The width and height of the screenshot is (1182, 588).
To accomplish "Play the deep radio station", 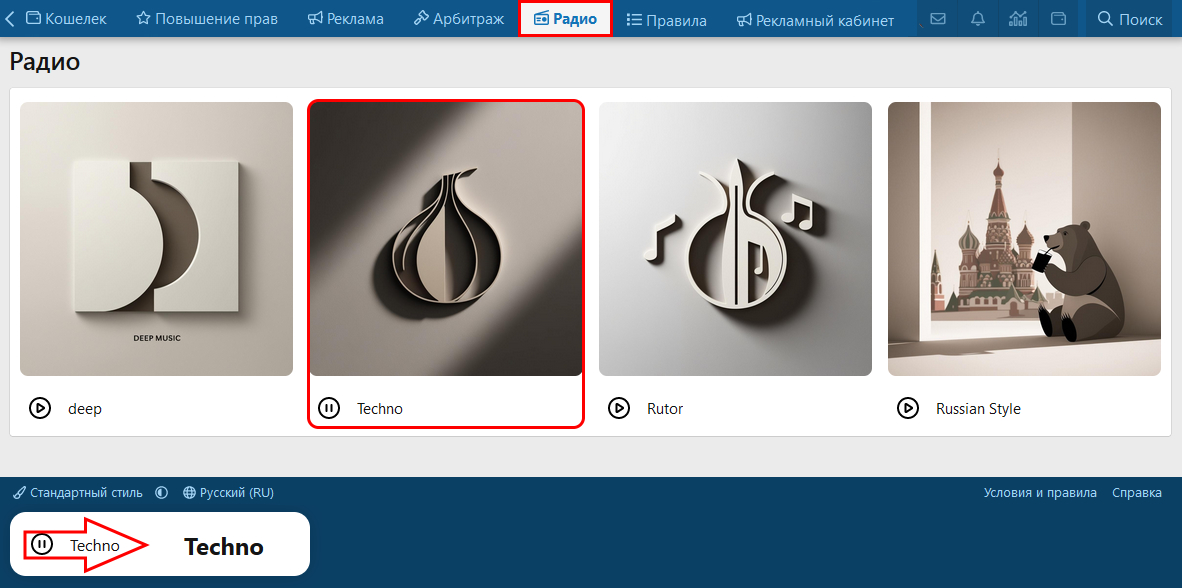I will [40, 409].
